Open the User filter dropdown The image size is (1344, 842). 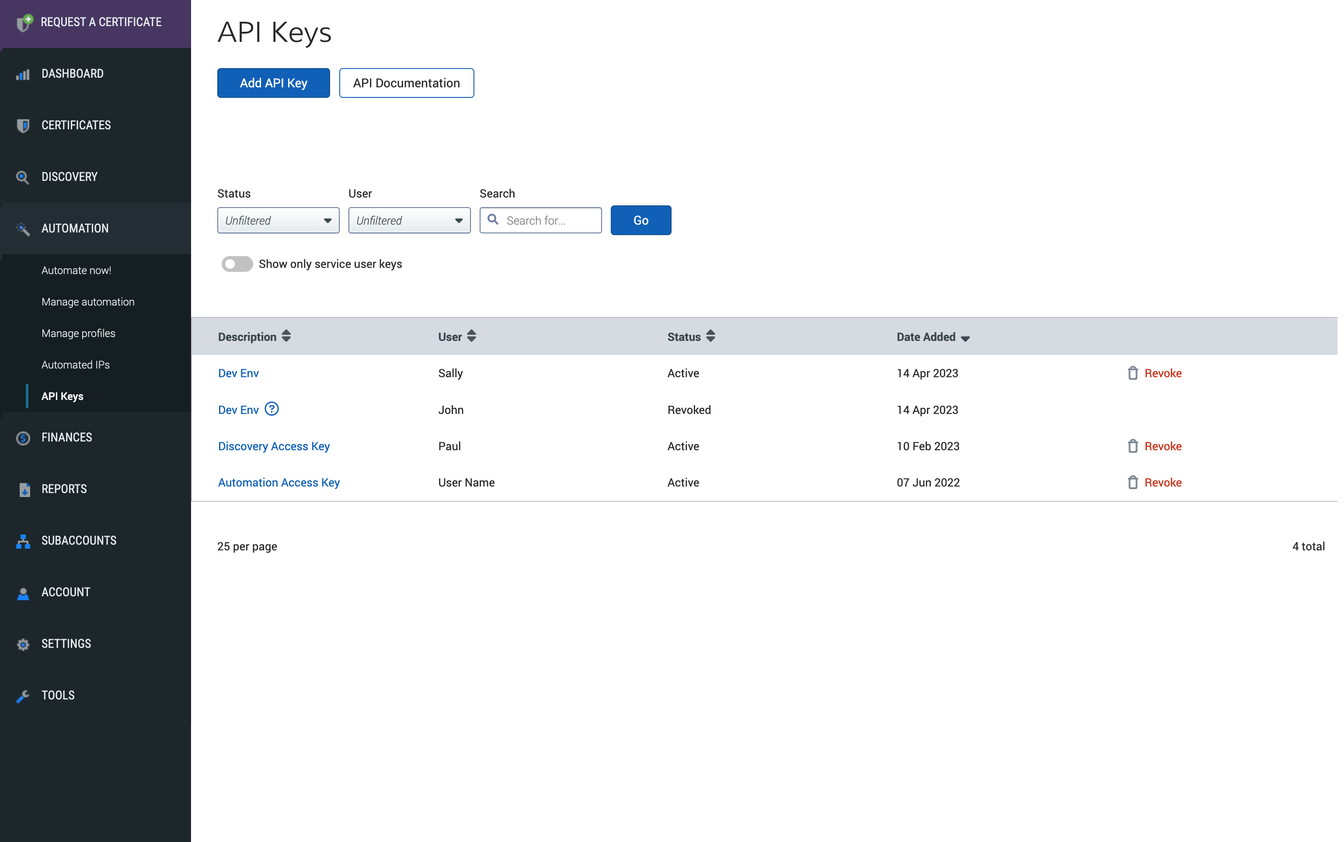(409, 220)
